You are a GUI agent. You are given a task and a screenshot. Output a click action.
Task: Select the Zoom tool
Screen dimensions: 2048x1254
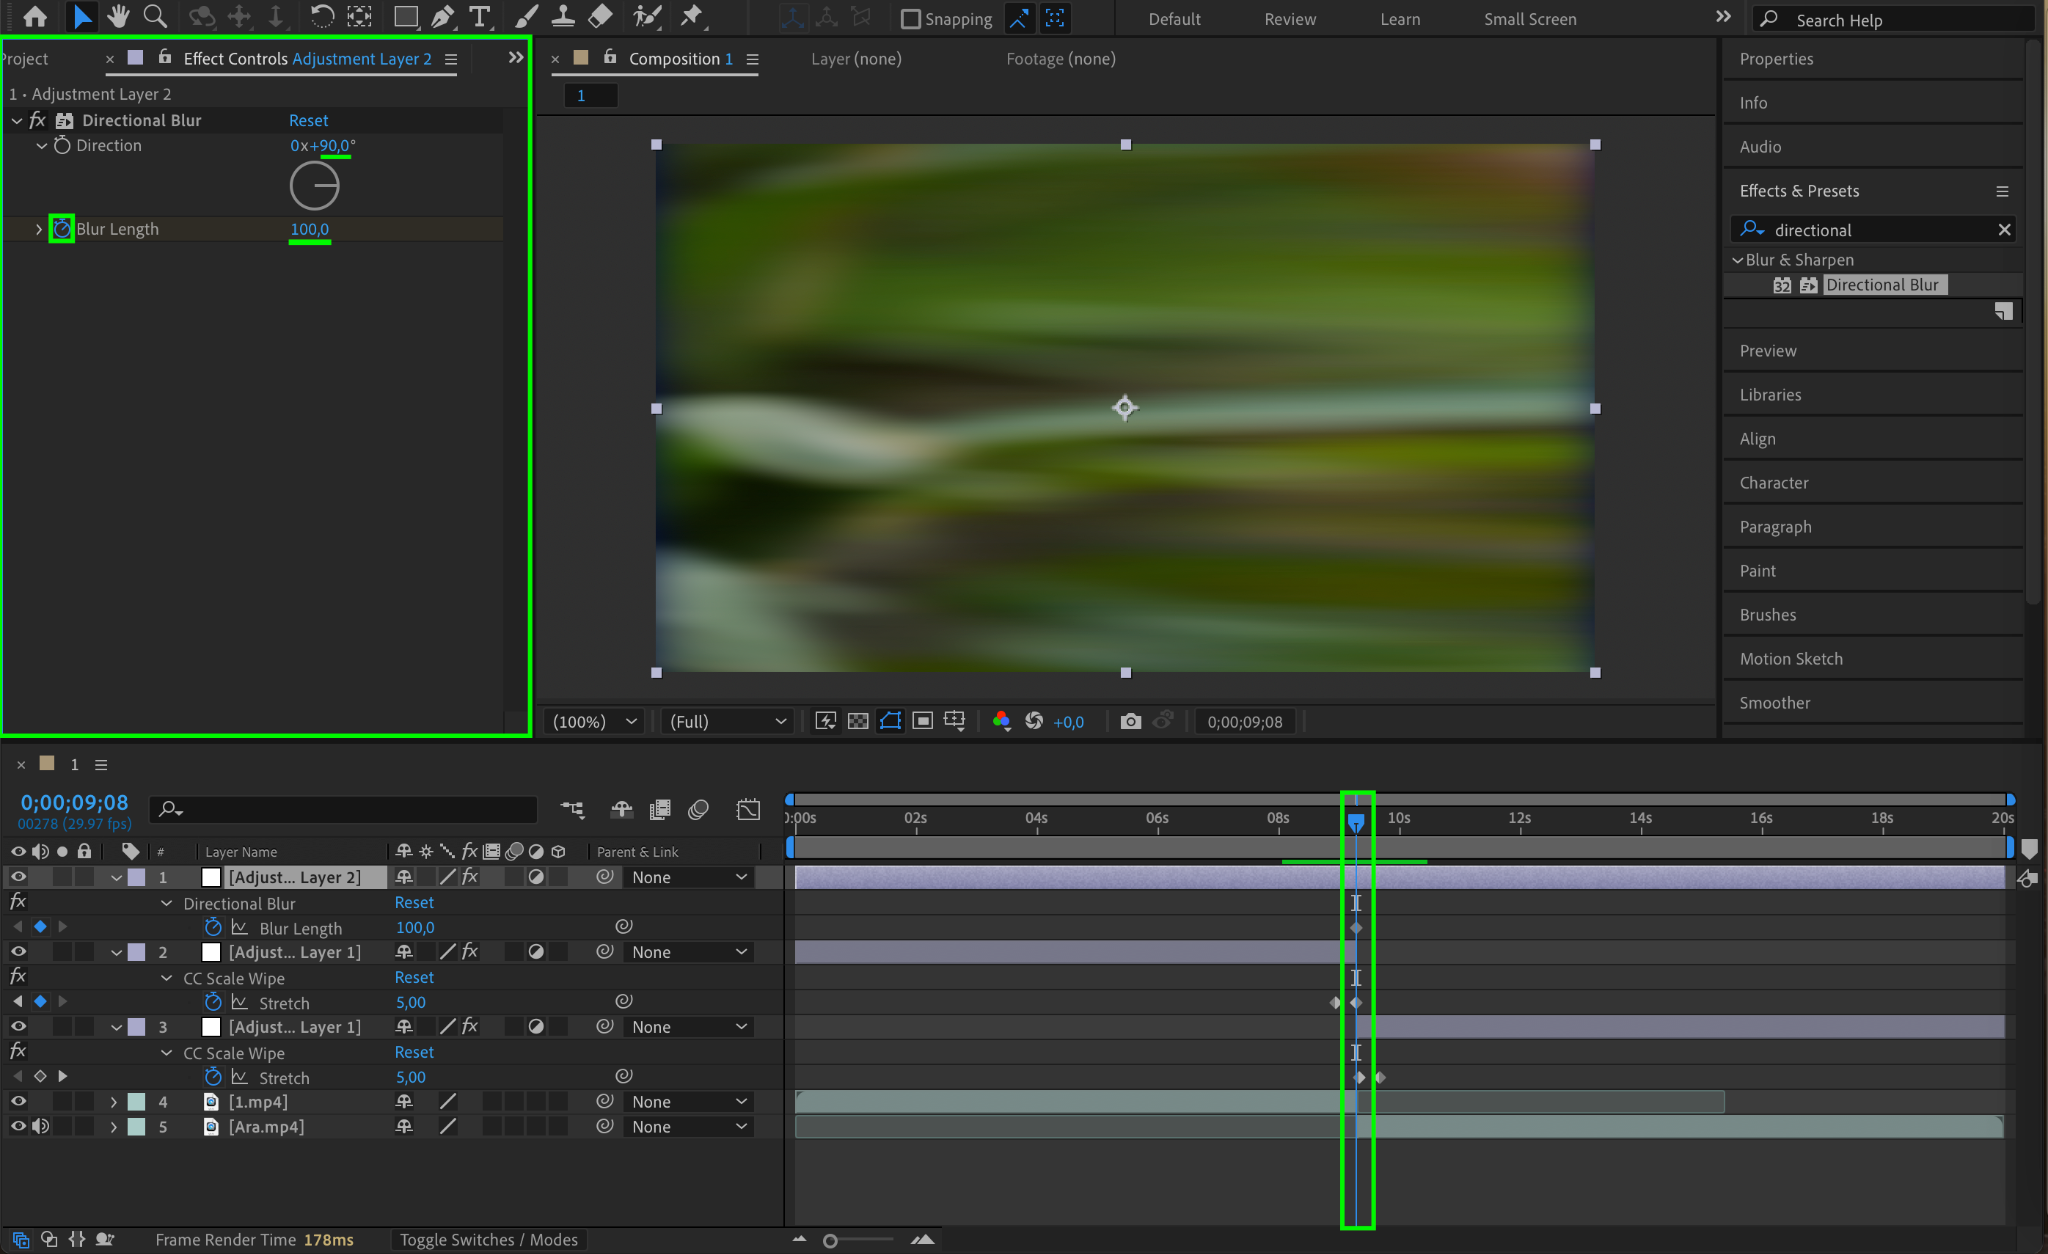(155, 16)
